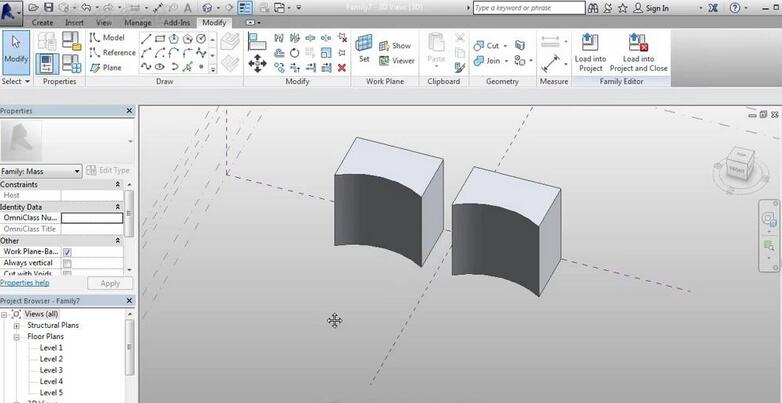This screenshot has width=782, height=403.
Task: Click the red Delete X icon
Action: [x=342, y=68]
